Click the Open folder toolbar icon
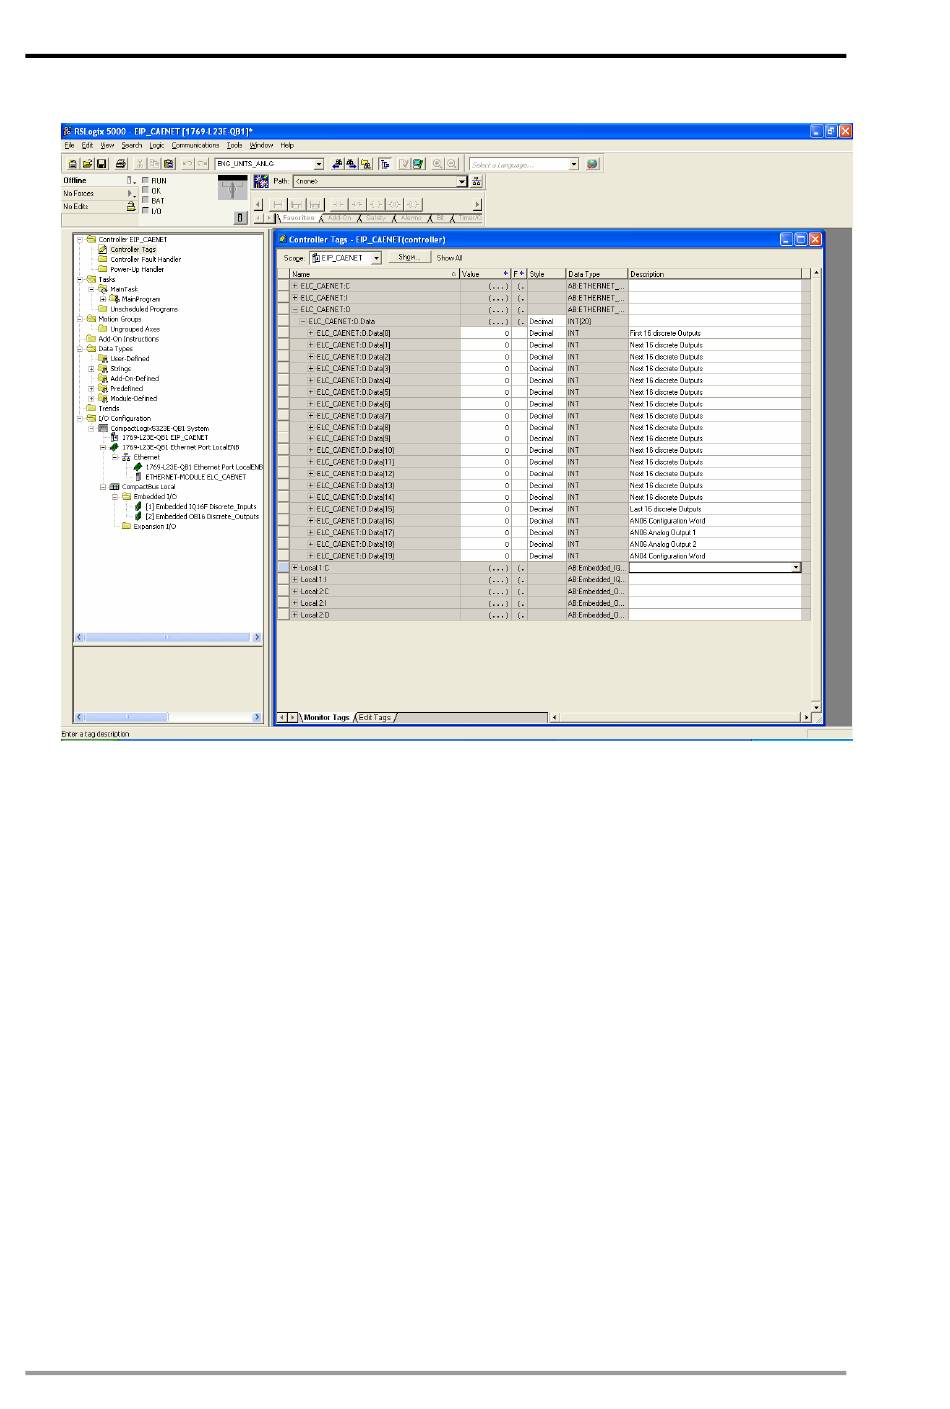This screenshot has height=1409, width=950. [88, 164]
